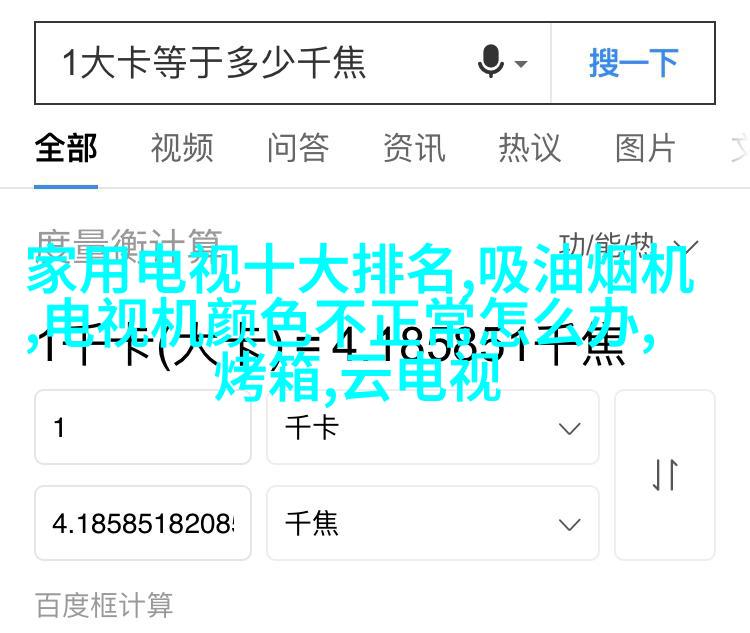
Task: Open the 热议 tab
Action: pos(530,148)
